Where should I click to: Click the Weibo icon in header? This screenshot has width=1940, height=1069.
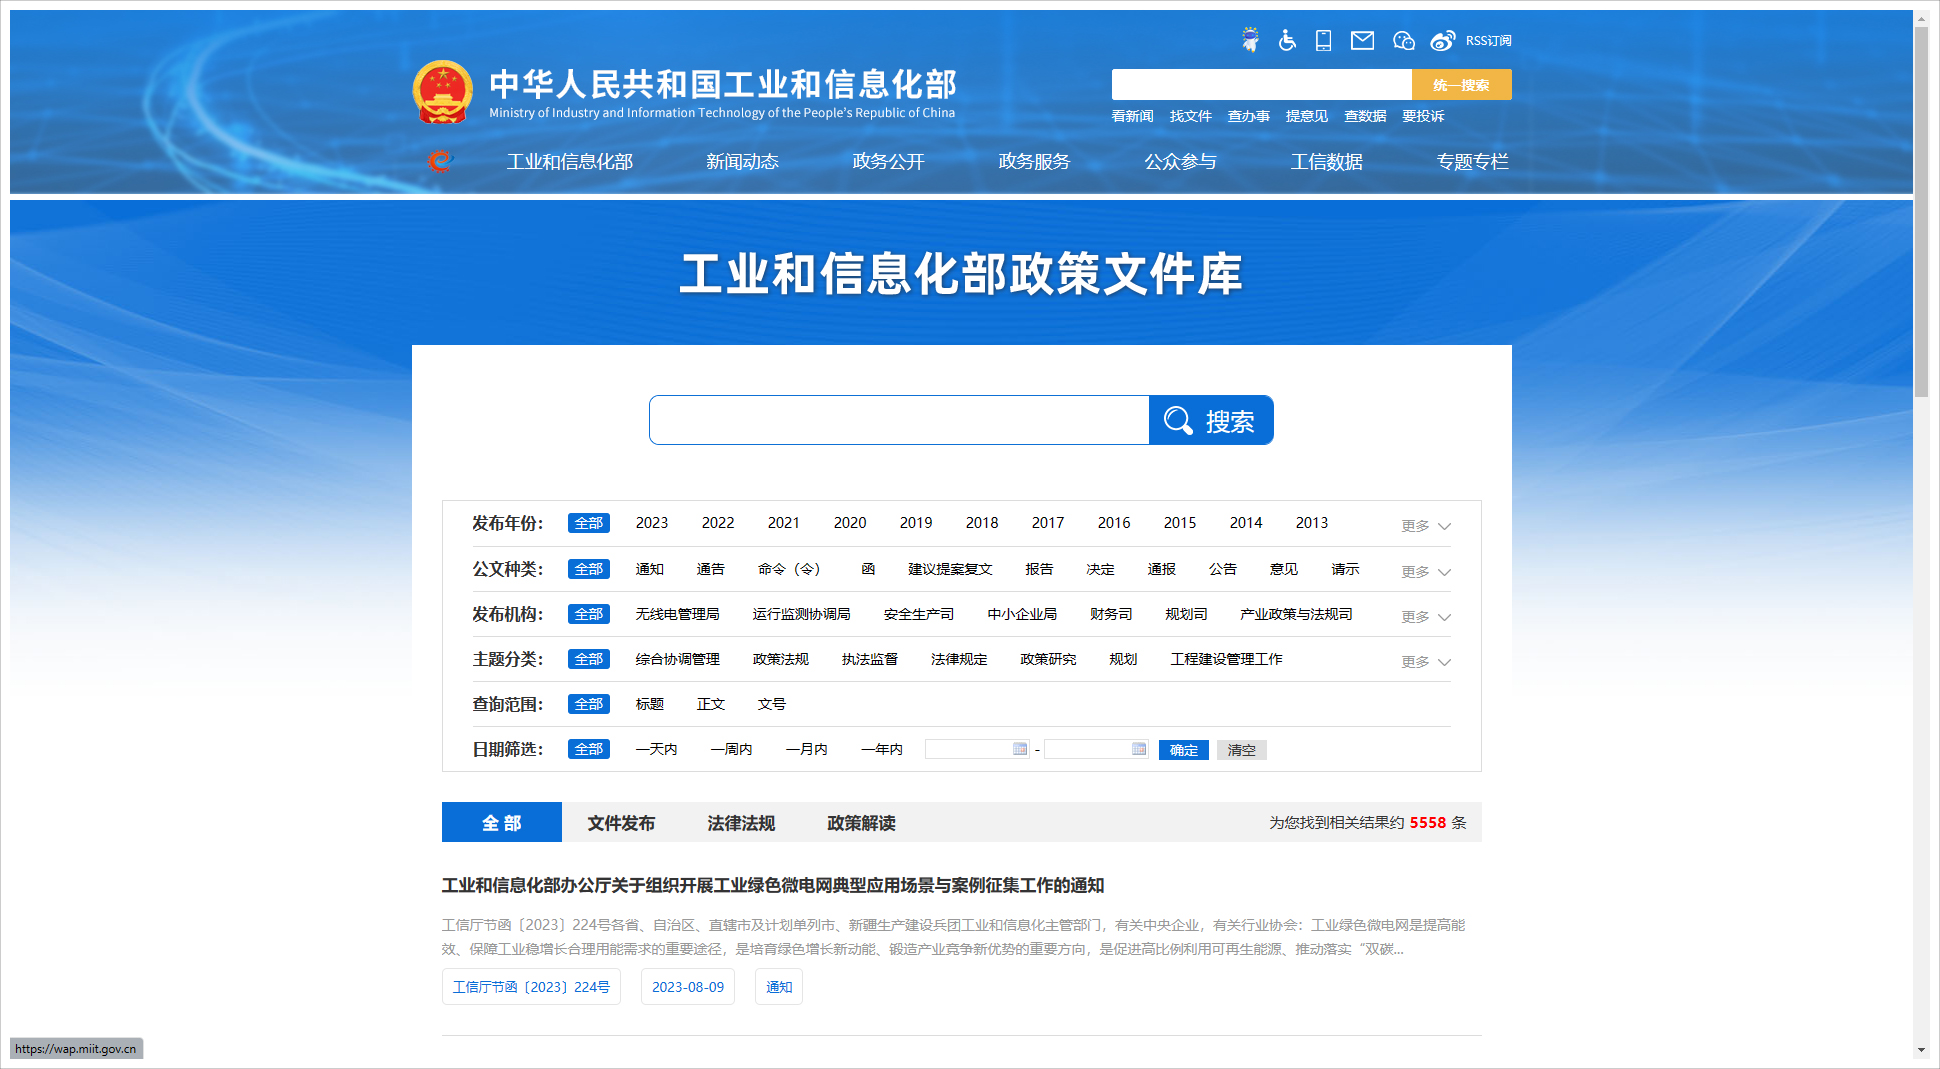coord(1442,40)
